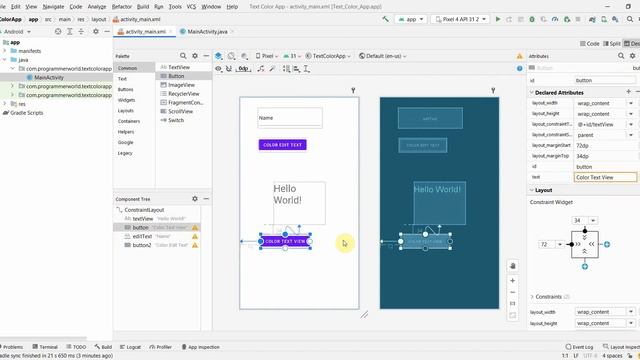Open the VCS menu

191,7
